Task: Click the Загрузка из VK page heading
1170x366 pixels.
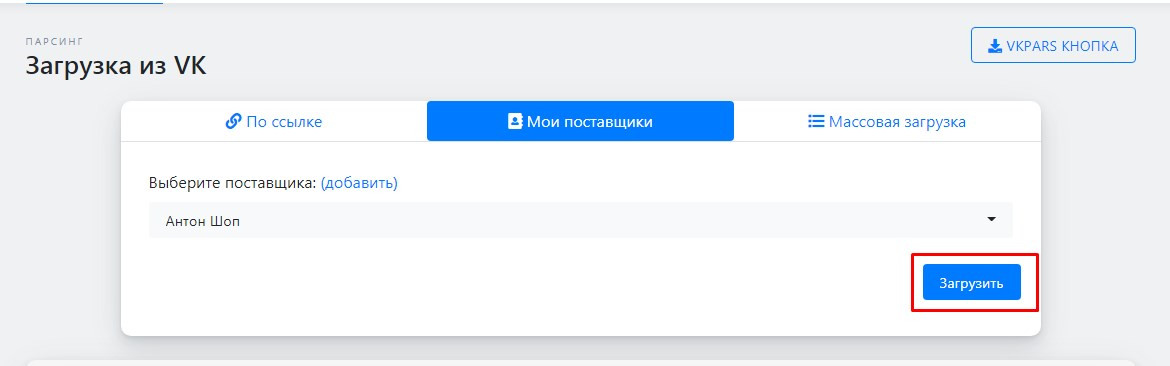Action: point(116,66)
